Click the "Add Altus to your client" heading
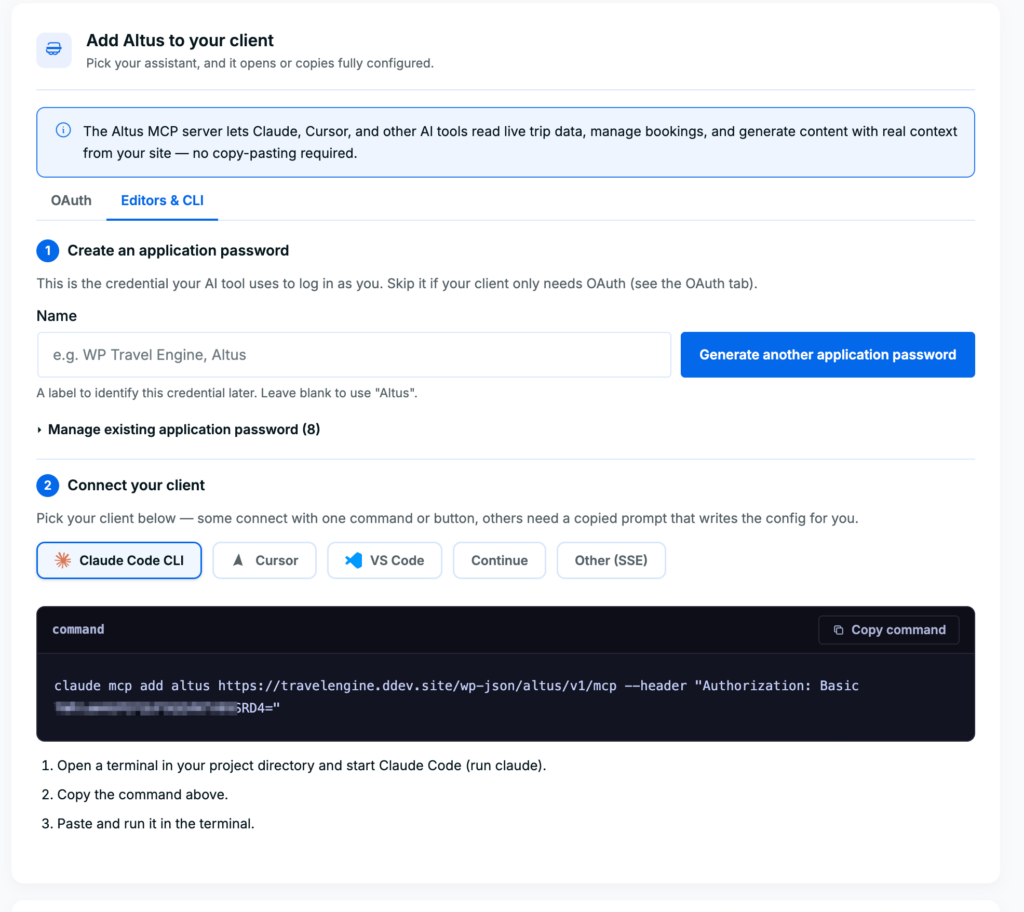 [x=180, y=41]
